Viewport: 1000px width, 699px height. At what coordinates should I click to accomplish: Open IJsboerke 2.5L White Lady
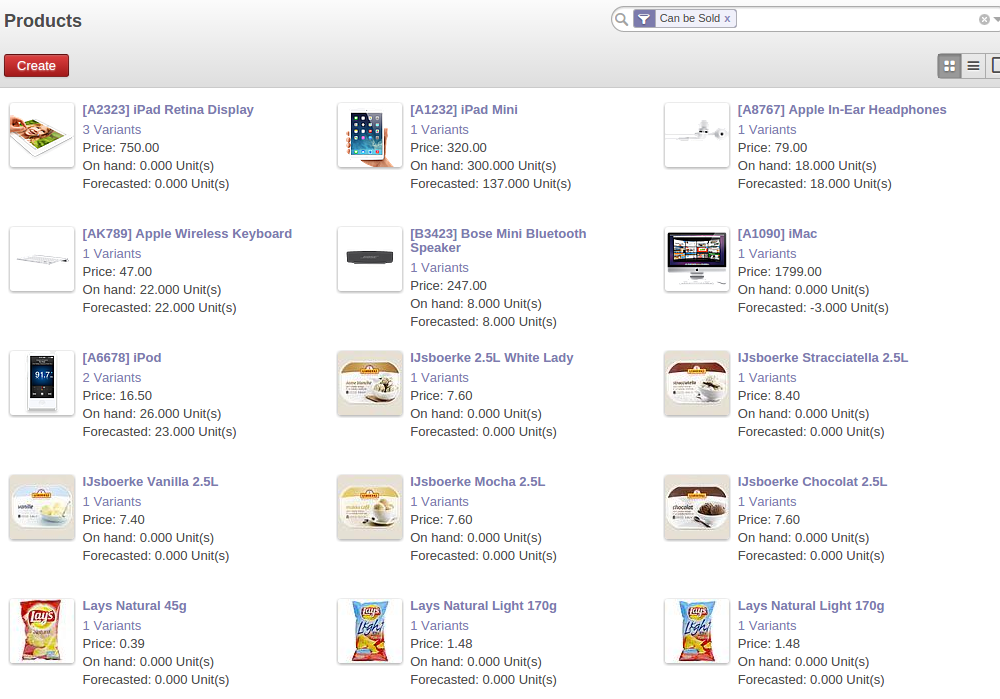coord(492,357)
